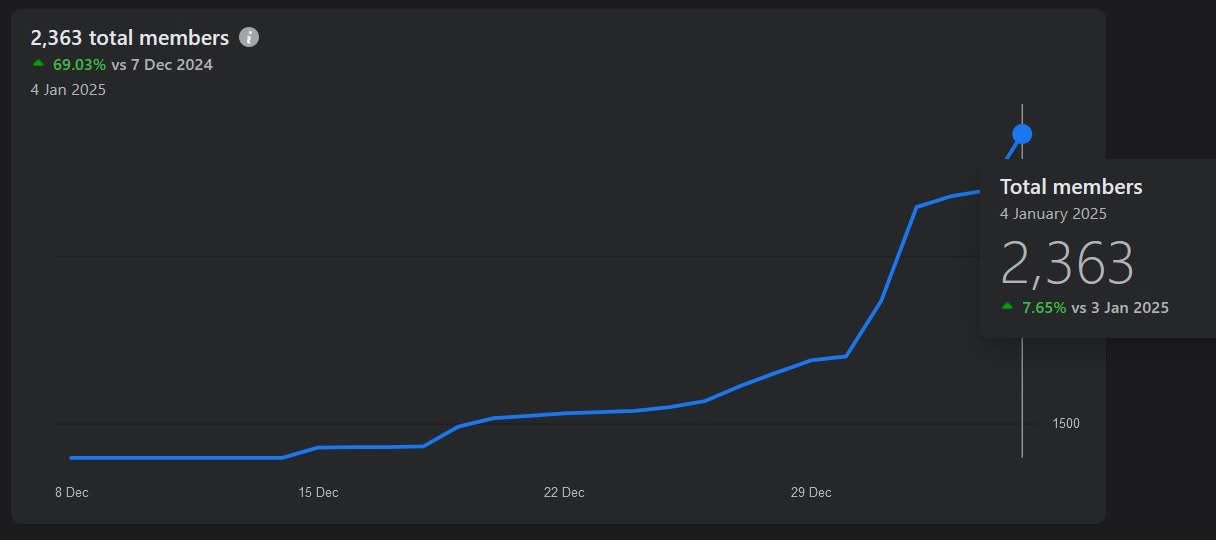
Task: Click the '15 Dec' axis label
Action: pyautogui.click(x=318, y=493)
